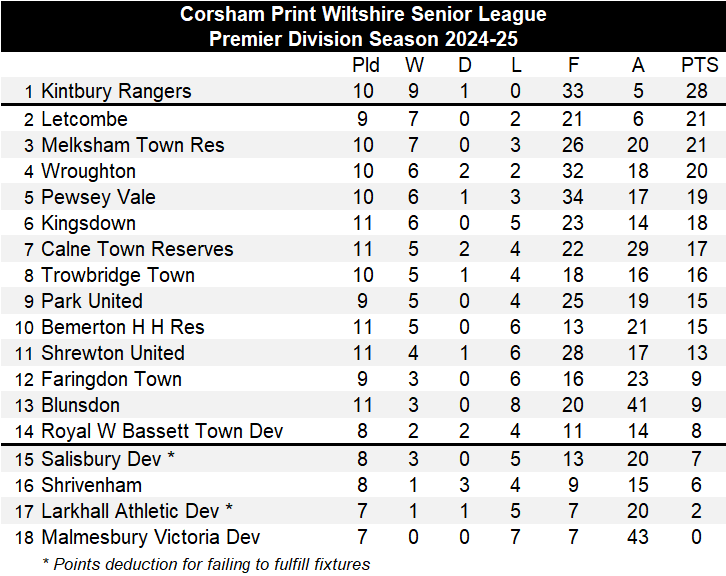
Task: Click the Kintbury Rangers team name
Action: (116, 91)
